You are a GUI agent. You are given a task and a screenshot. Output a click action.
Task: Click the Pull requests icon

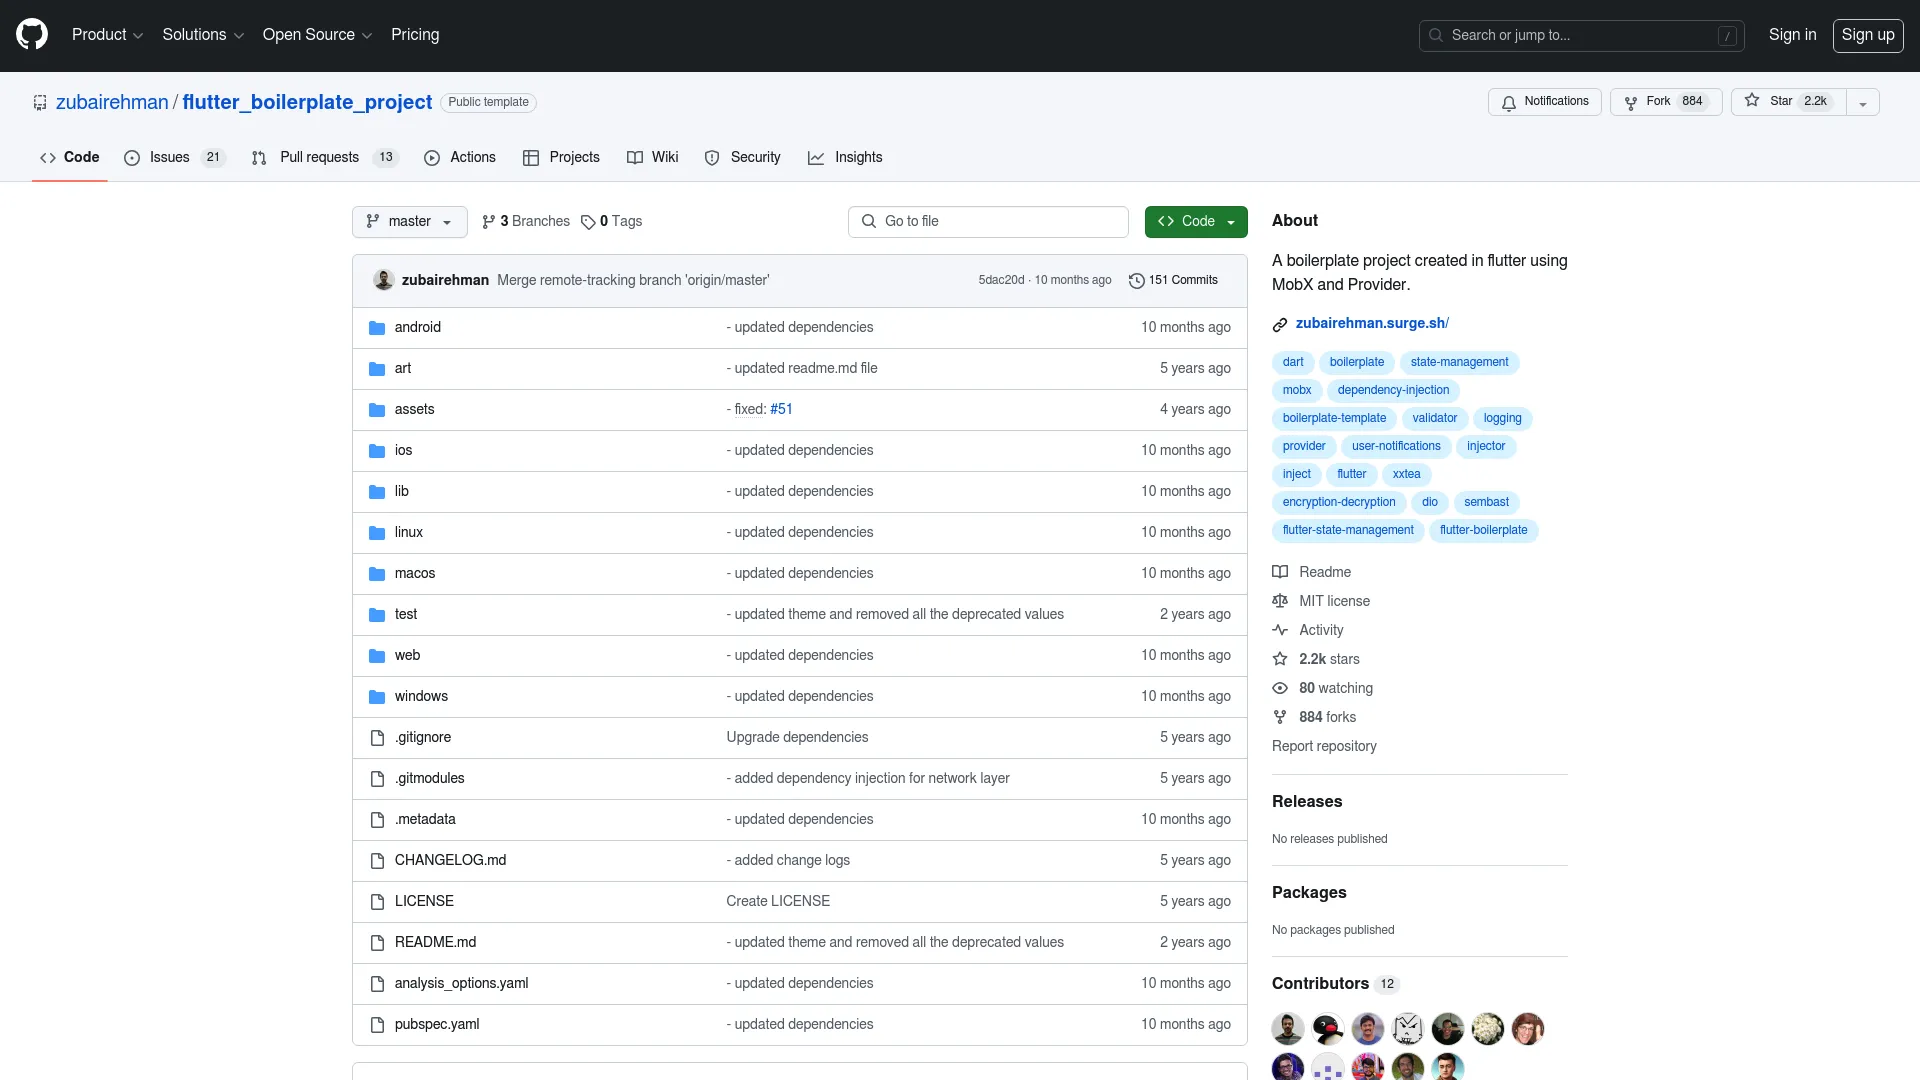point(260,158)
